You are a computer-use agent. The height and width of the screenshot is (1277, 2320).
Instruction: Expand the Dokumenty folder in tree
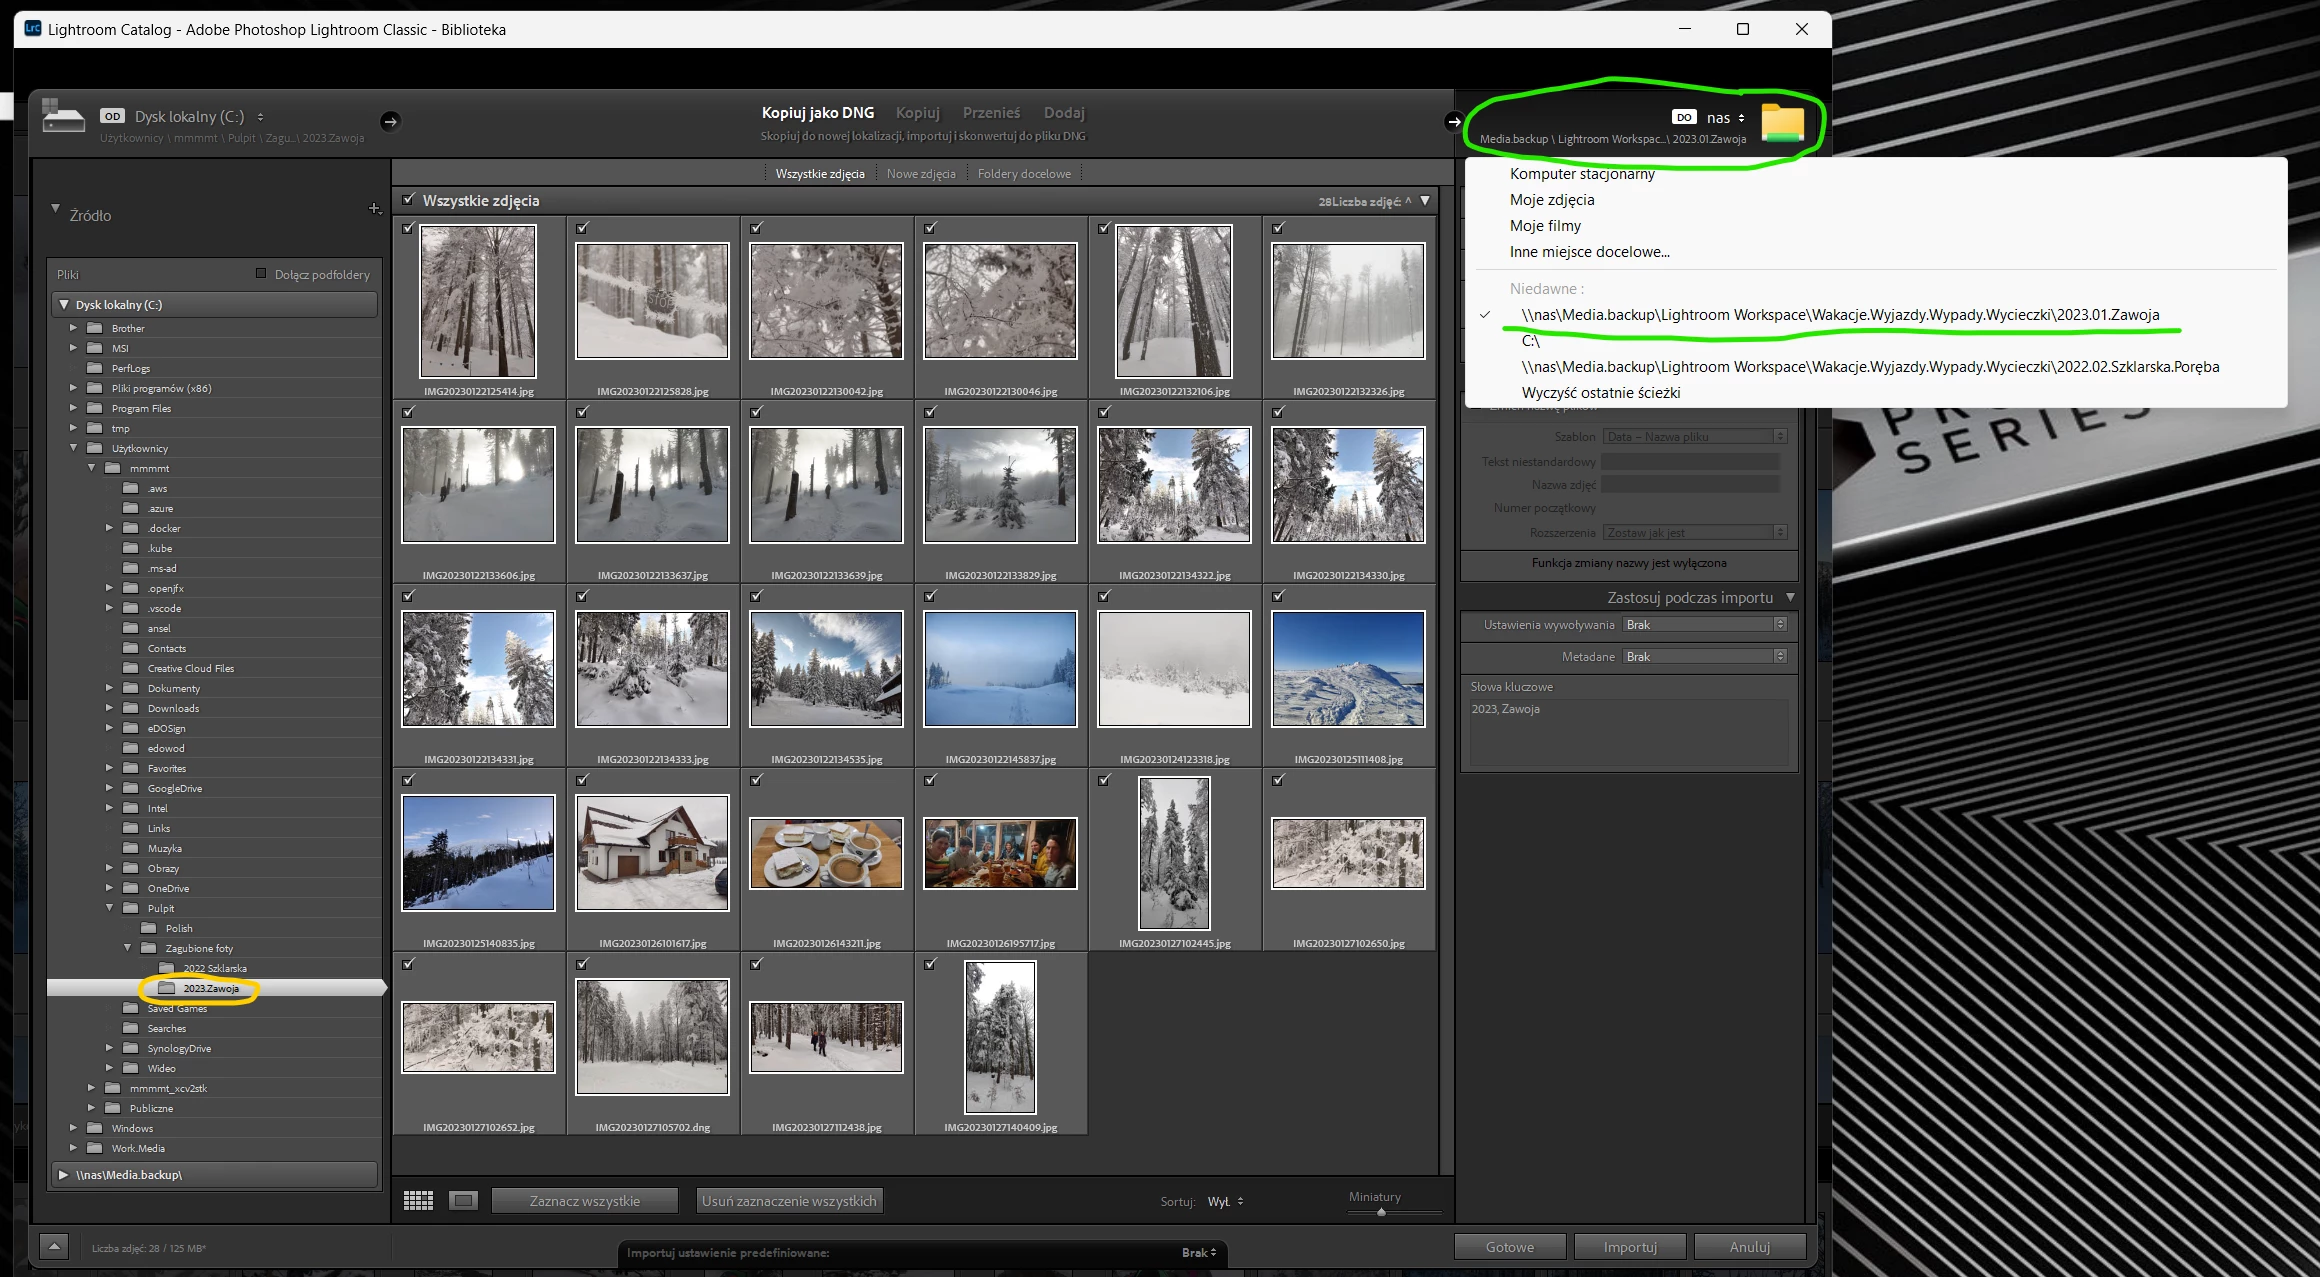click(109, 688)
